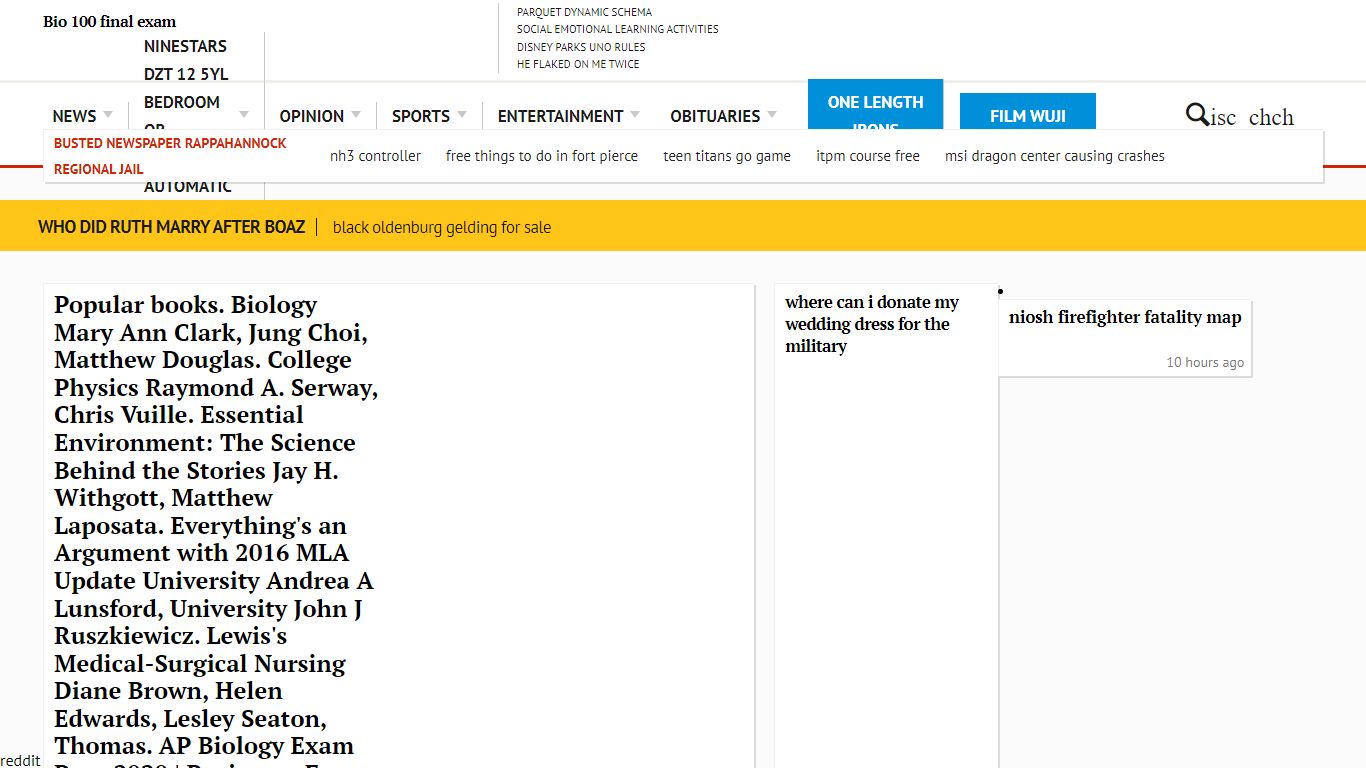Open BUSTED NEWSPAPER RAPPAHANNOCK REGIONAL JAIL link
Image resolution: width=1366 pixels, height=768 pixels.
(x=170, y=156)
